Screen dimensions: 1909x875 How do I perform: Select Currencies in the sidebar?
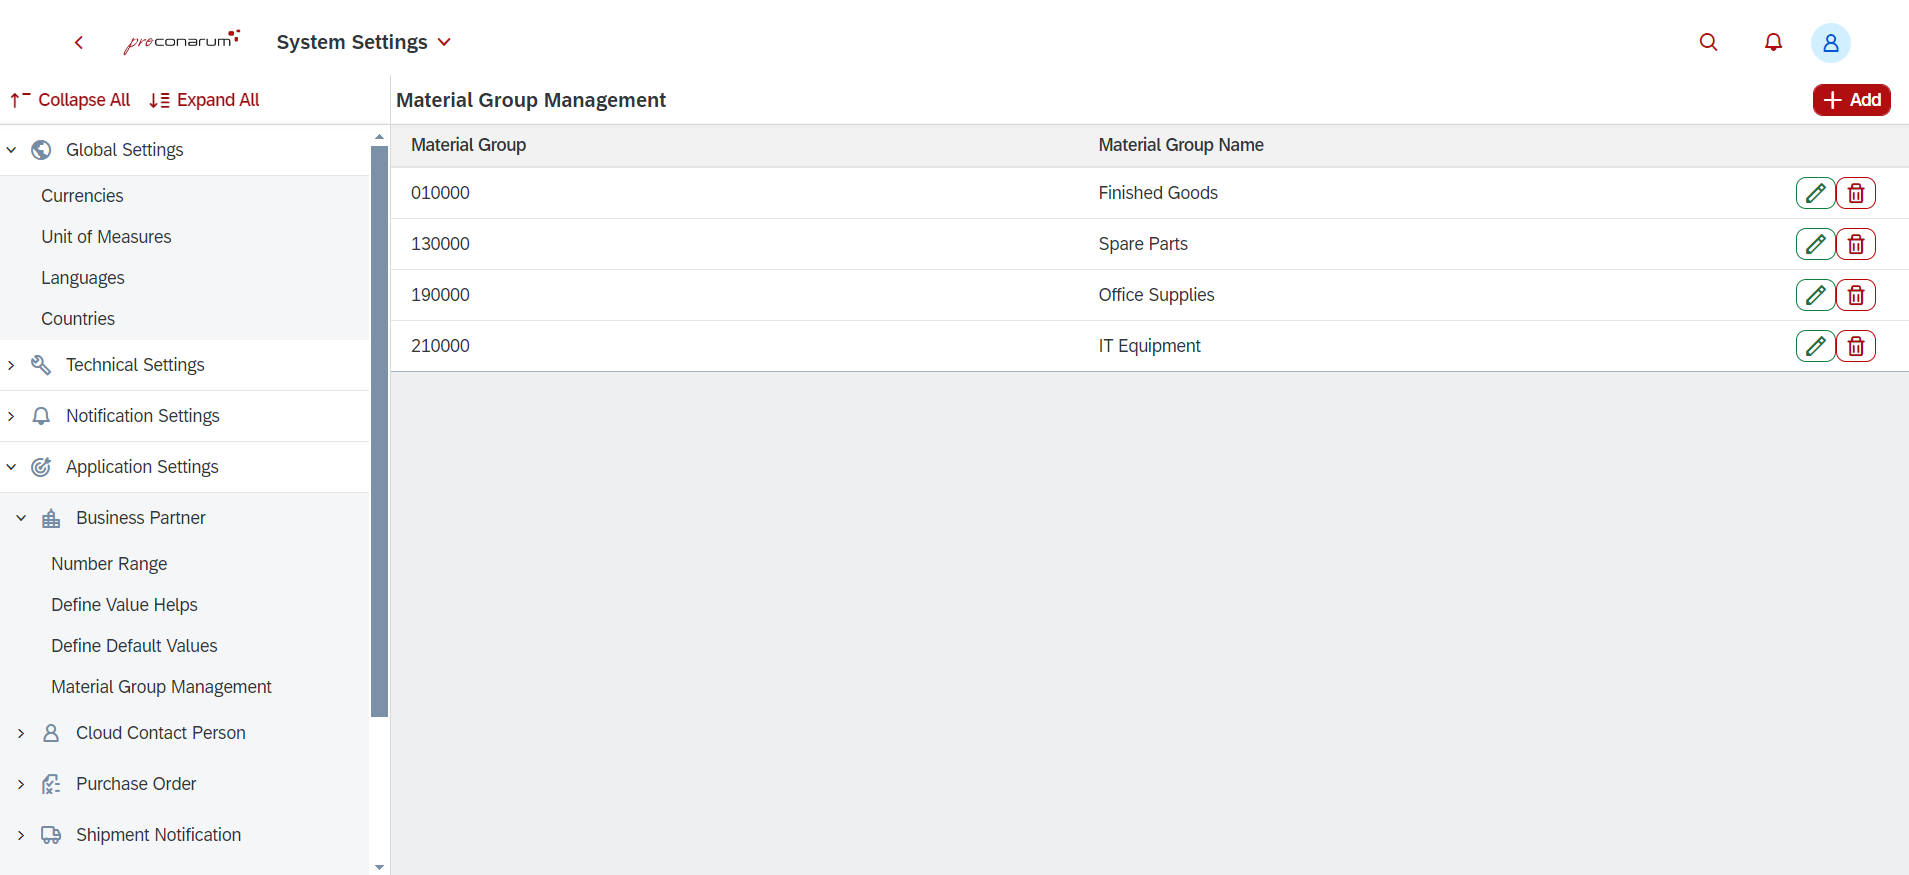click(82, 196)
